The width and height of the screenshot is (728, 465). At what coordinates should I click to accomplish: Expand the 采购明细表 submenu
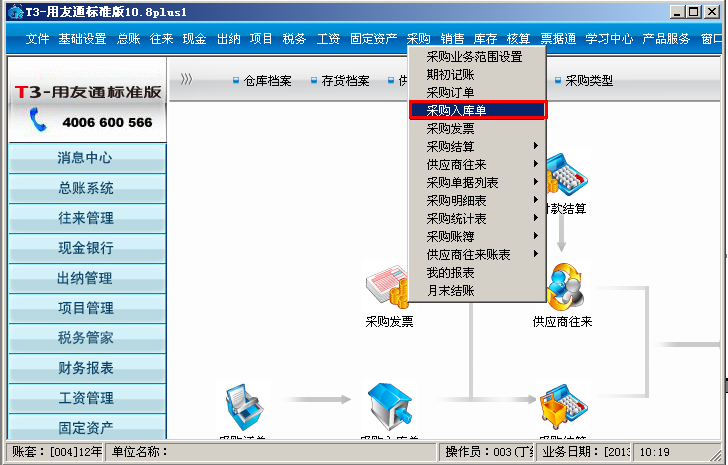[x=477, y=200]
